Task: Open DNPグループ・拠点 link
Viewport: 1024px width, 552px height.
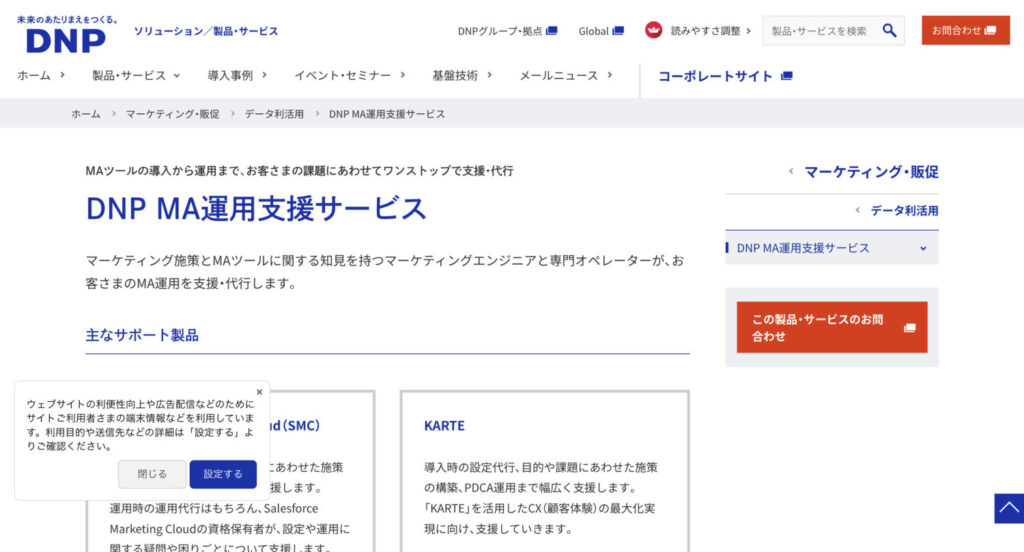Action: (507, 31)
